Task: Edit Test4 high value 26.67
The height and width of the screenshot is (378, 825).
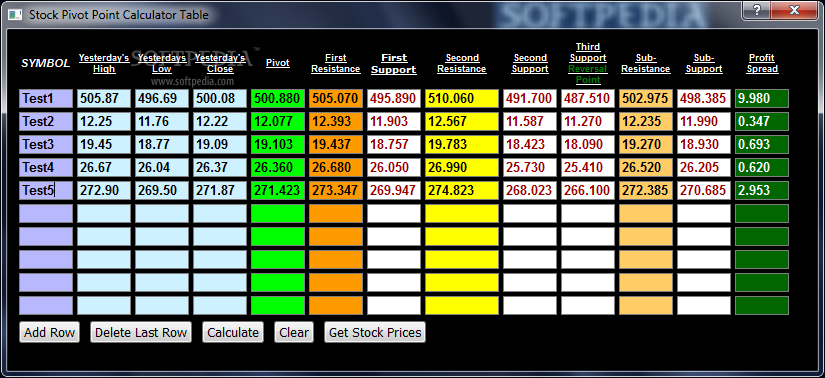Action: 104,167
